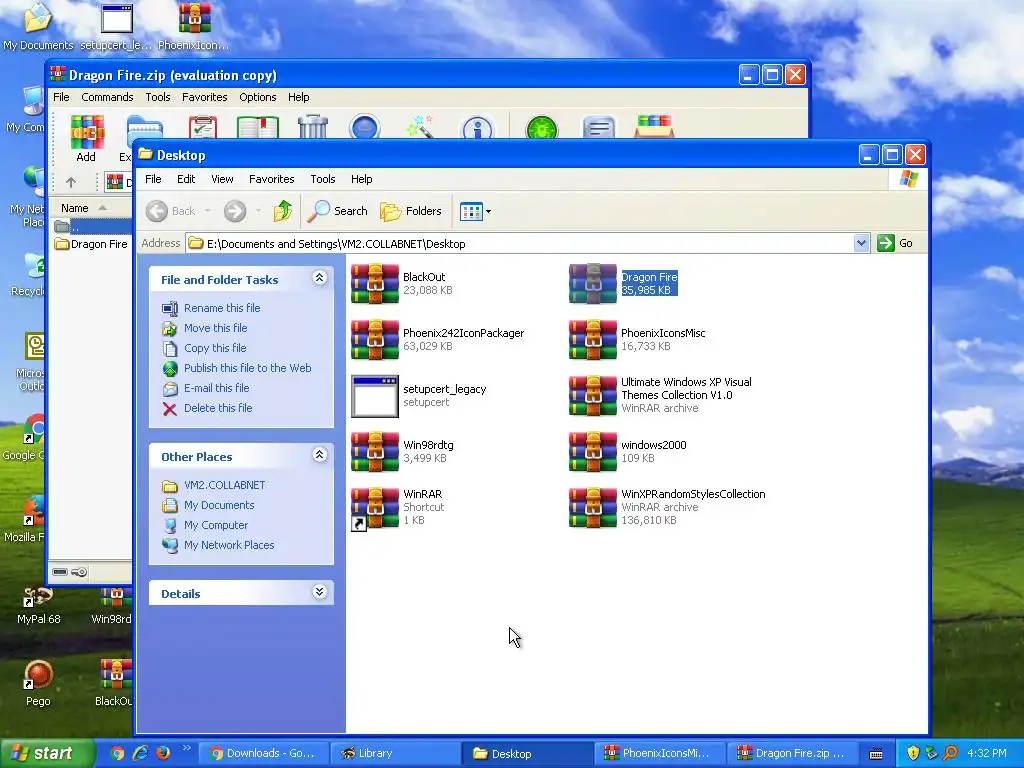Open the Tools menu in Desktop window

[x=323, y=179]
